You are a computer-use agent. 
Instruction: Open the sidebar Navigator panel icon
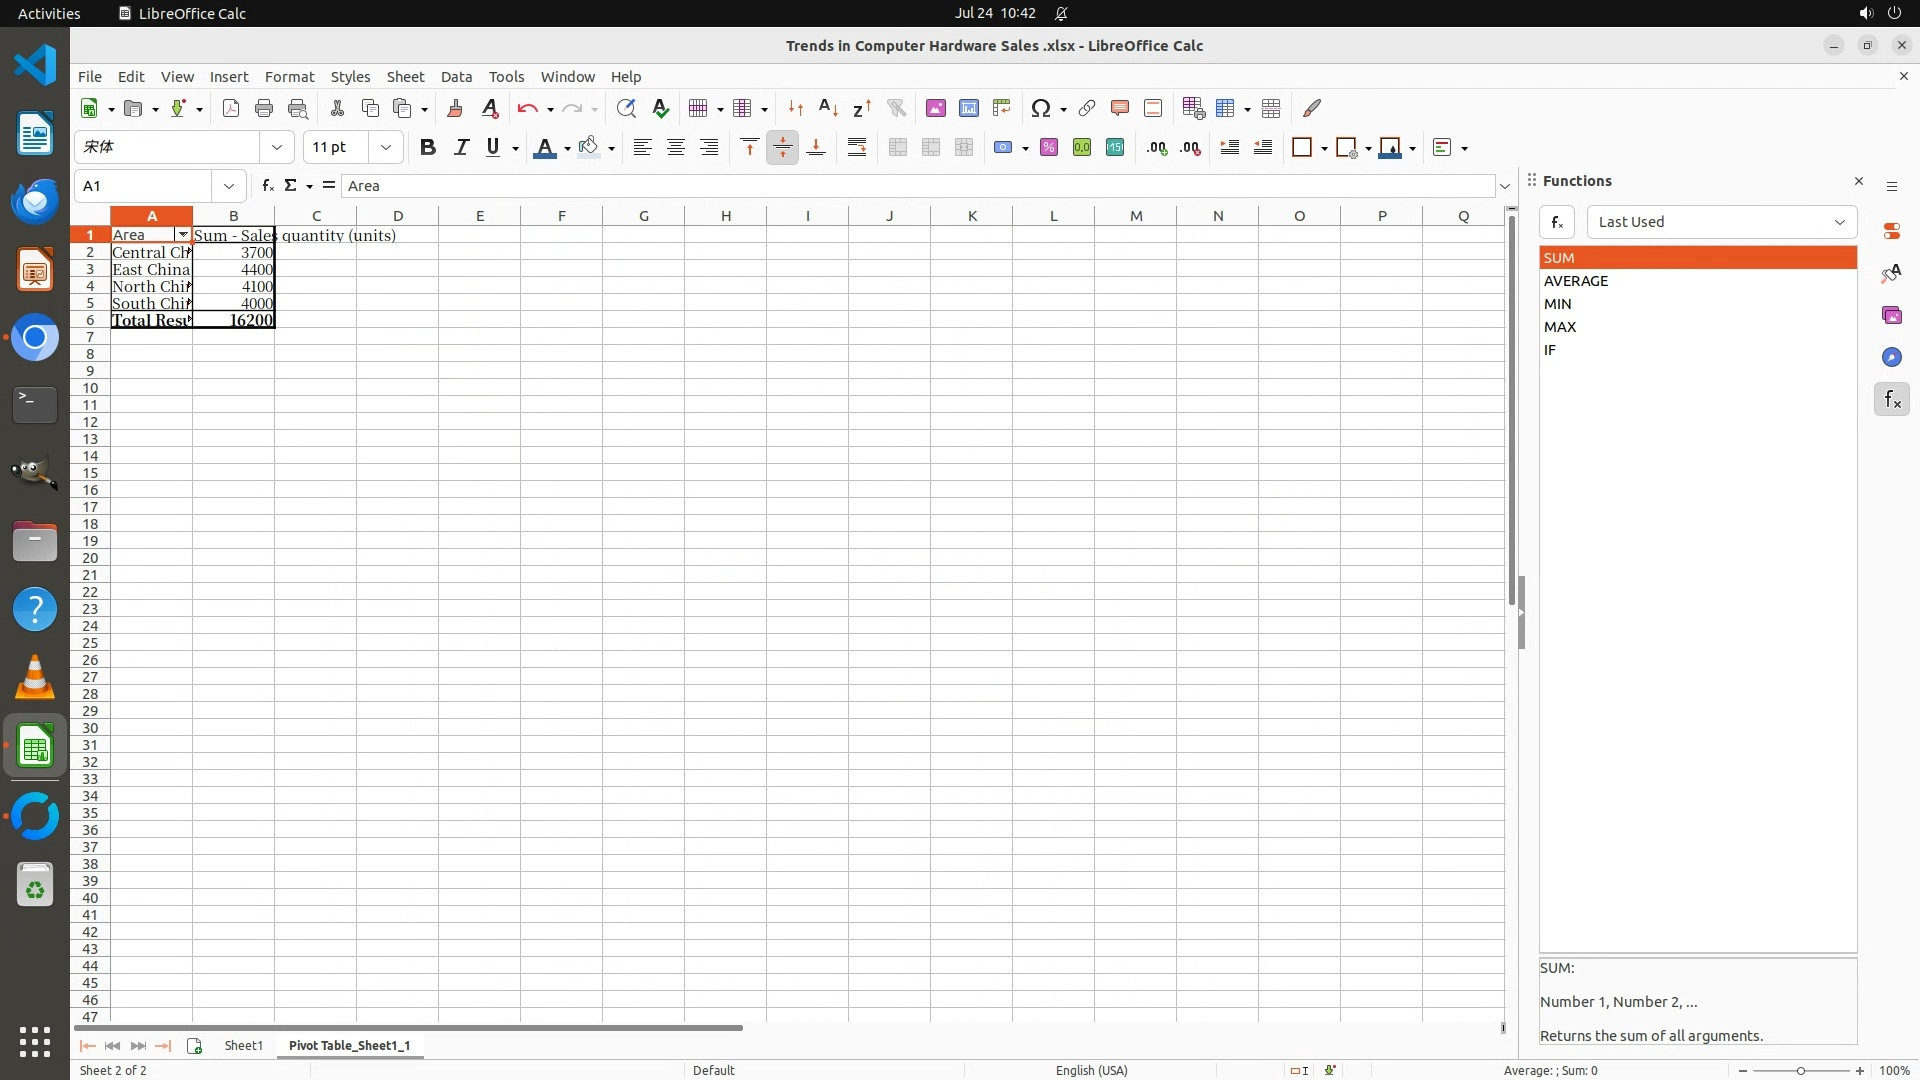point(1891,357)
